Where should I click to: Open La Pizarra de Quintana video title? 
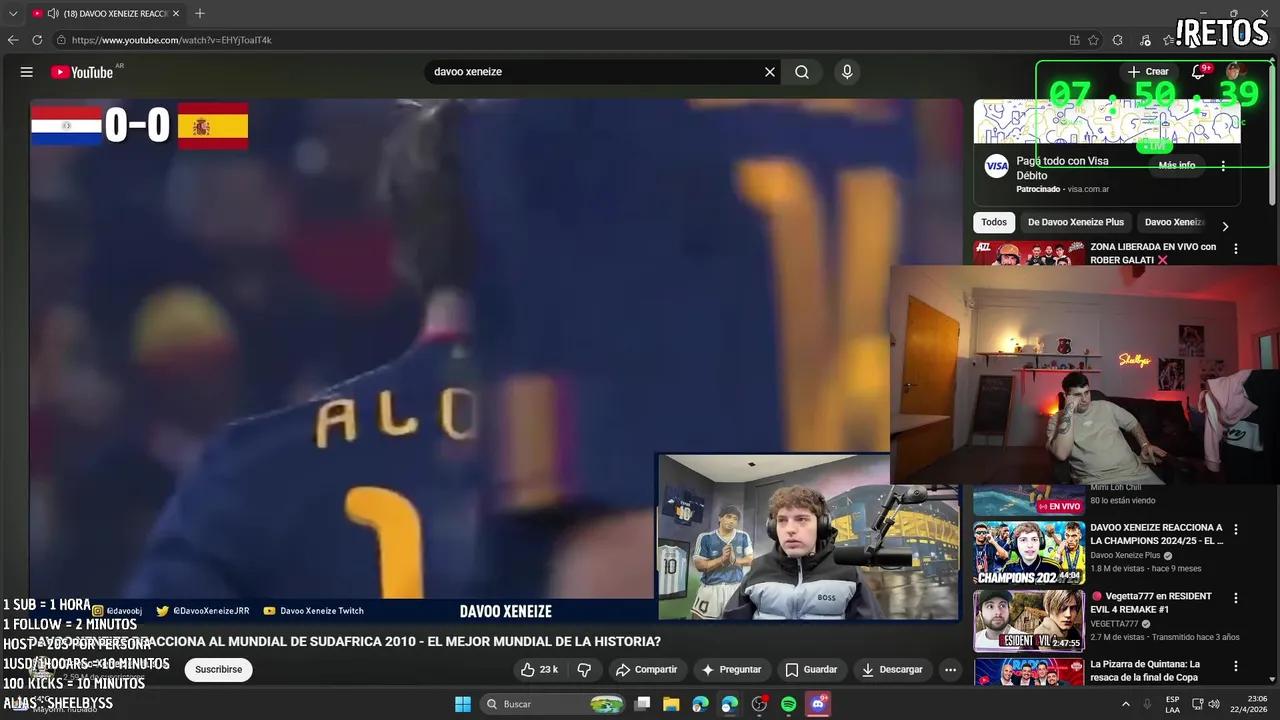click(x=1145, y=670)
